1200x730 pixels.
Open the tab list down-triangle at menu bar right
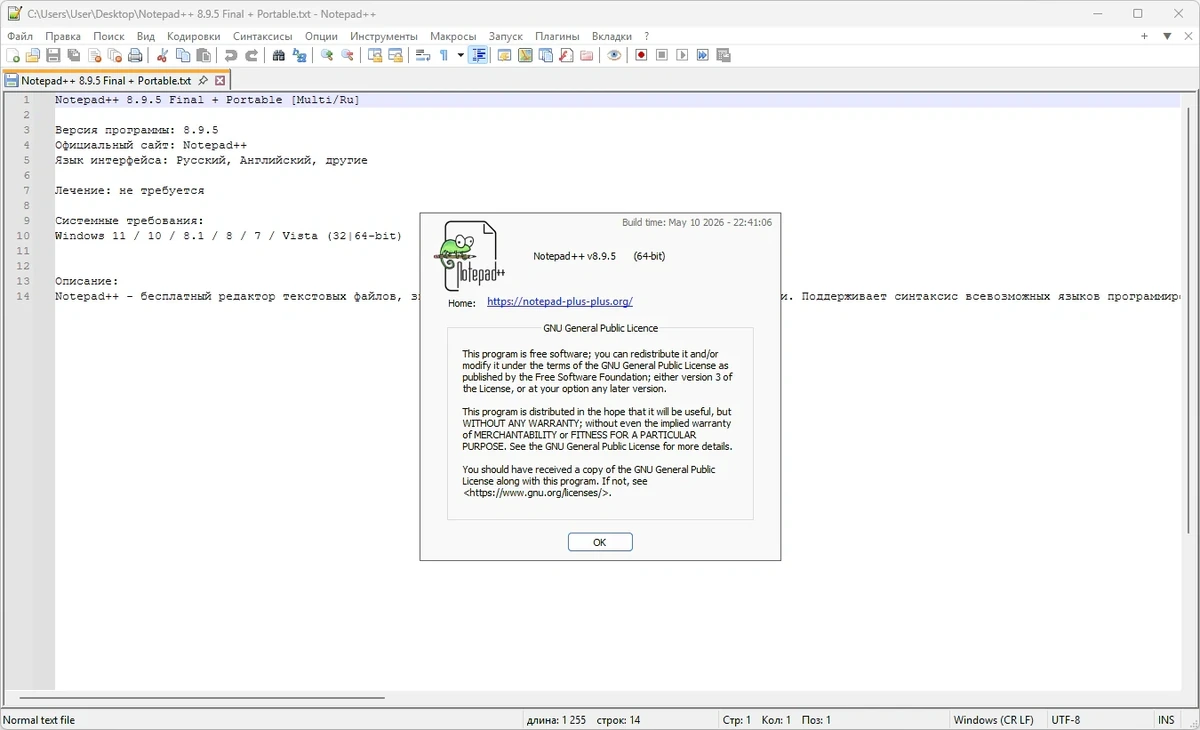point(1167,36)
